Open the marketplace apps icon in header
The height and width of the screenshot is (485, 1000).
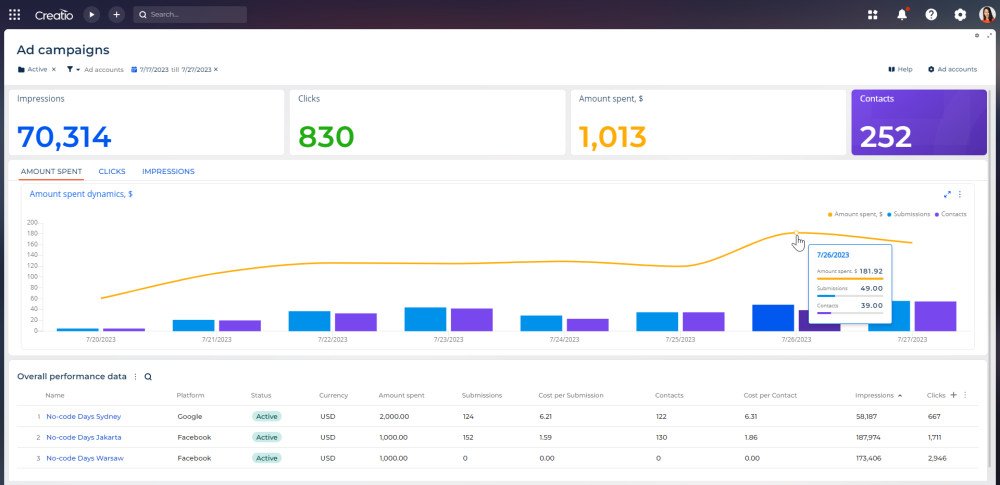[872, 15]
